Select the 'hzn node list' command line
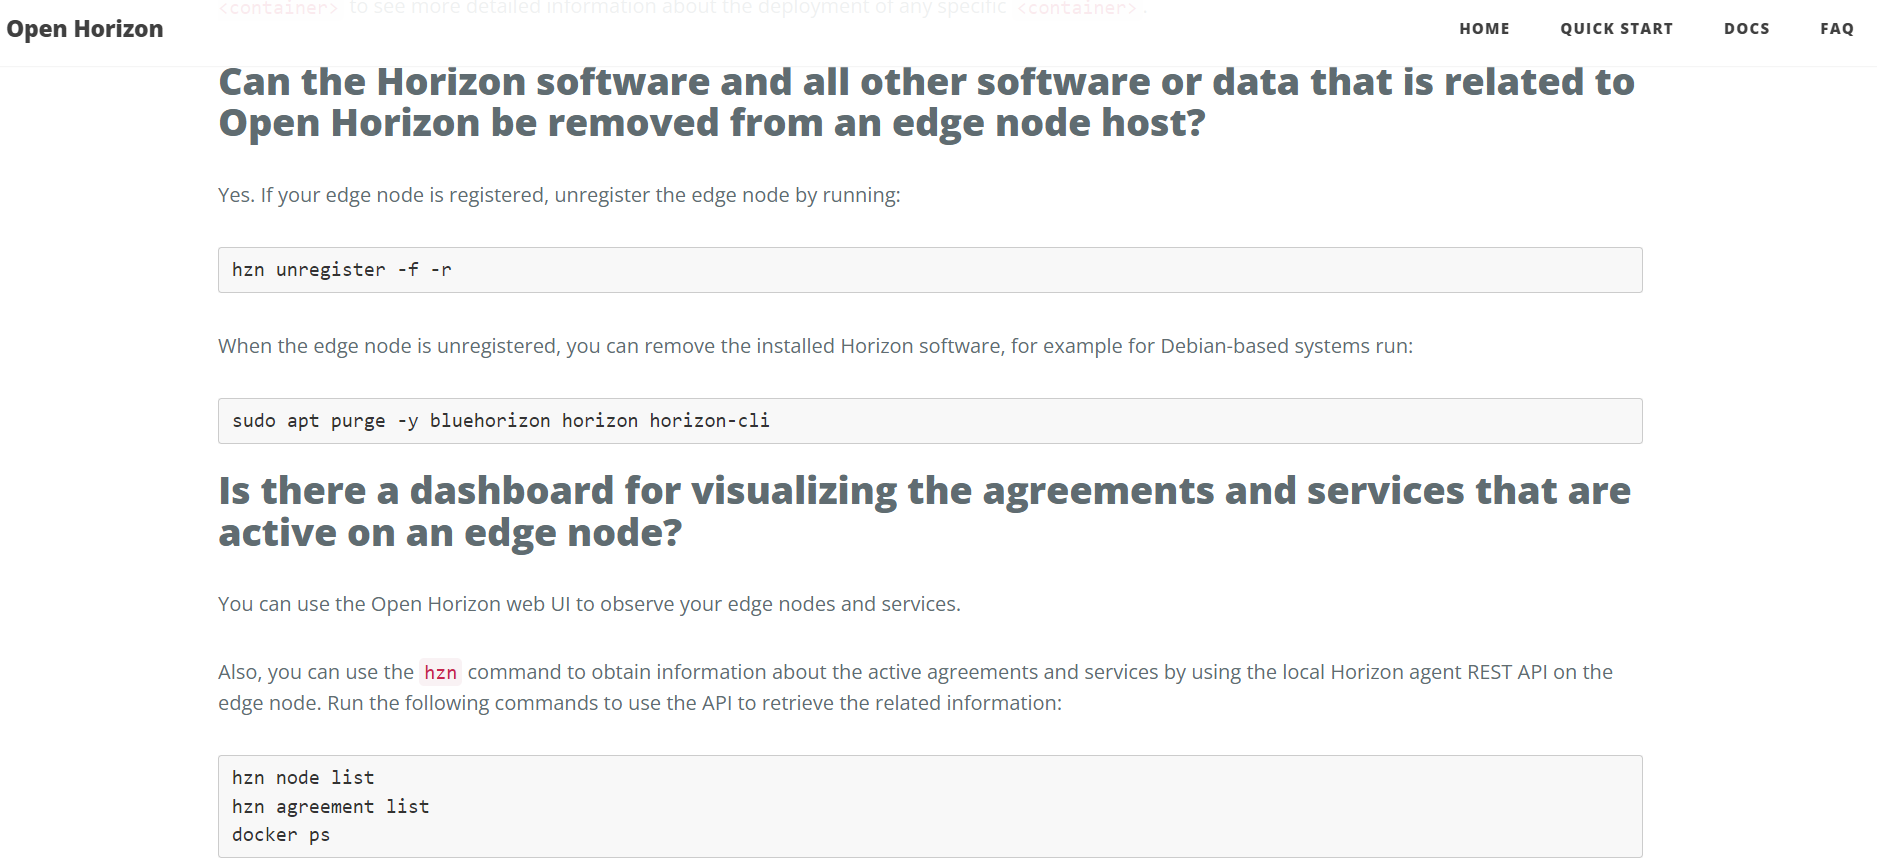Viewport: 1877px width, 867px height. [302, 777]
